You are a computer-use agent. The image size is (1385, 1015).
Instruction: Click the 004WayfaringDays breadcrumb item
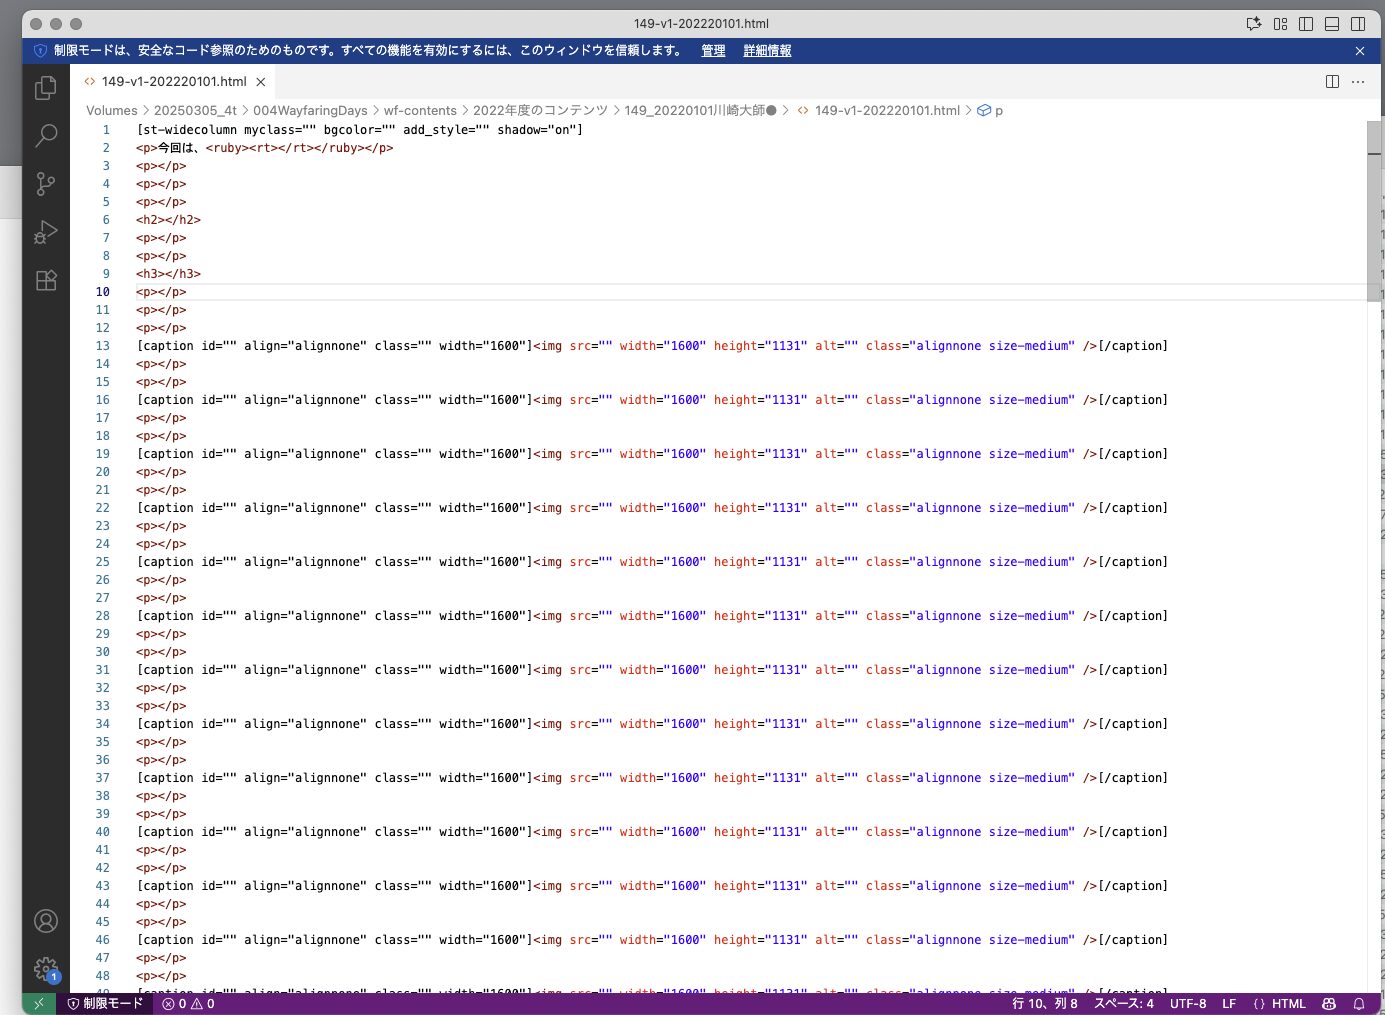pyautogui.click(x=310, y=111)
